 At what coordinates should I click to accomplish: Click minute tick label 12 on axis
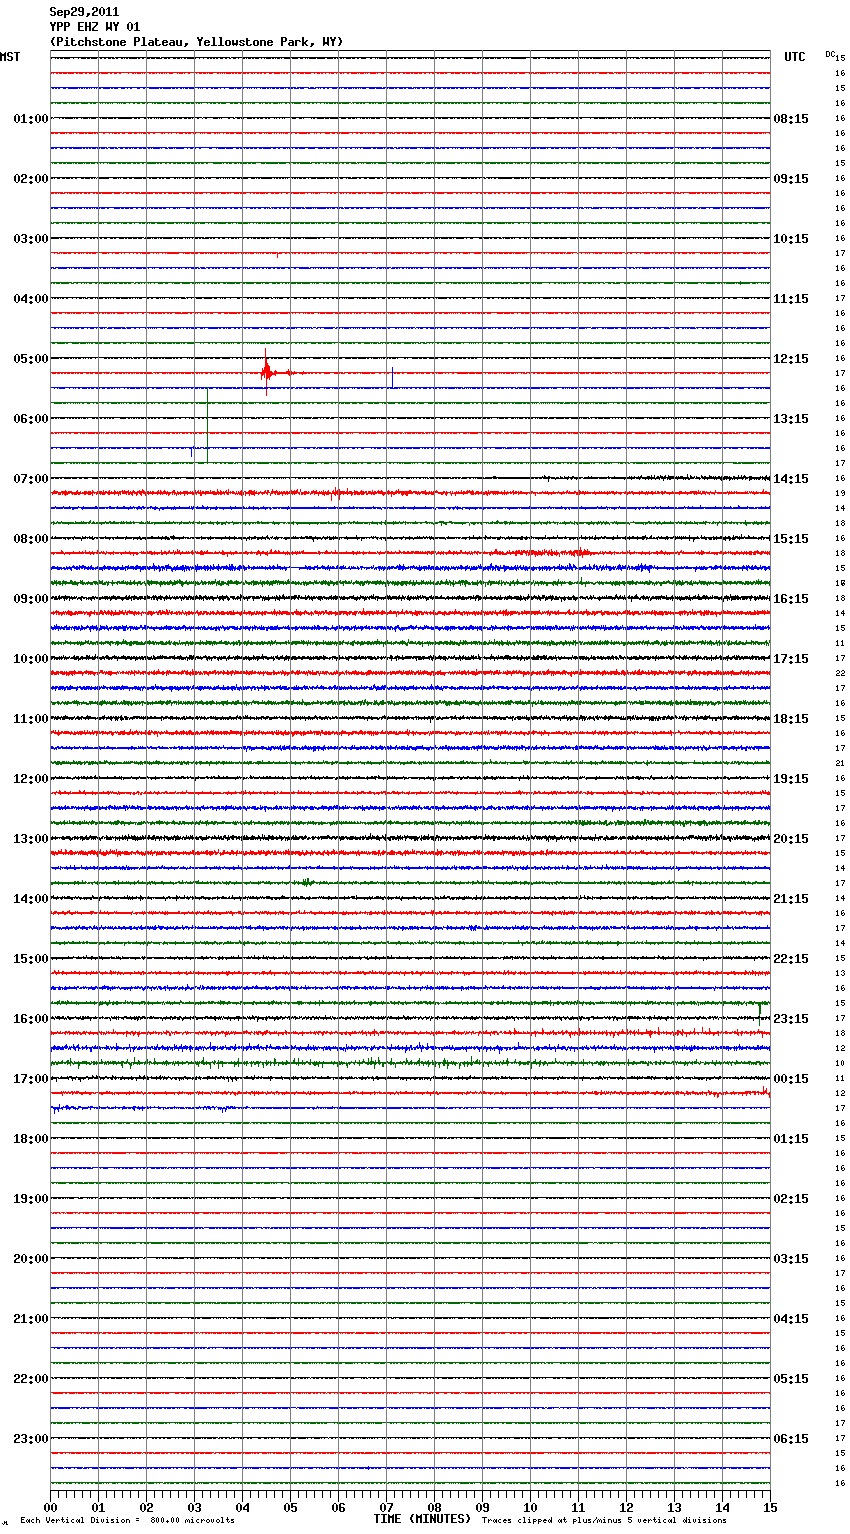pos(626,1507)
